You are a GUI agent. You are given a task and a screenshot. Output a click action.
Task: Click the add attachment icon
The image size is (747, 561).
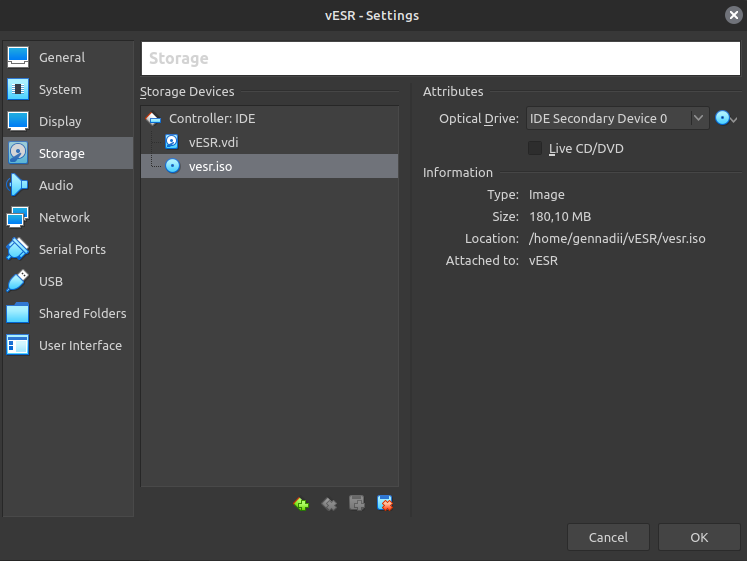(356, 504)
